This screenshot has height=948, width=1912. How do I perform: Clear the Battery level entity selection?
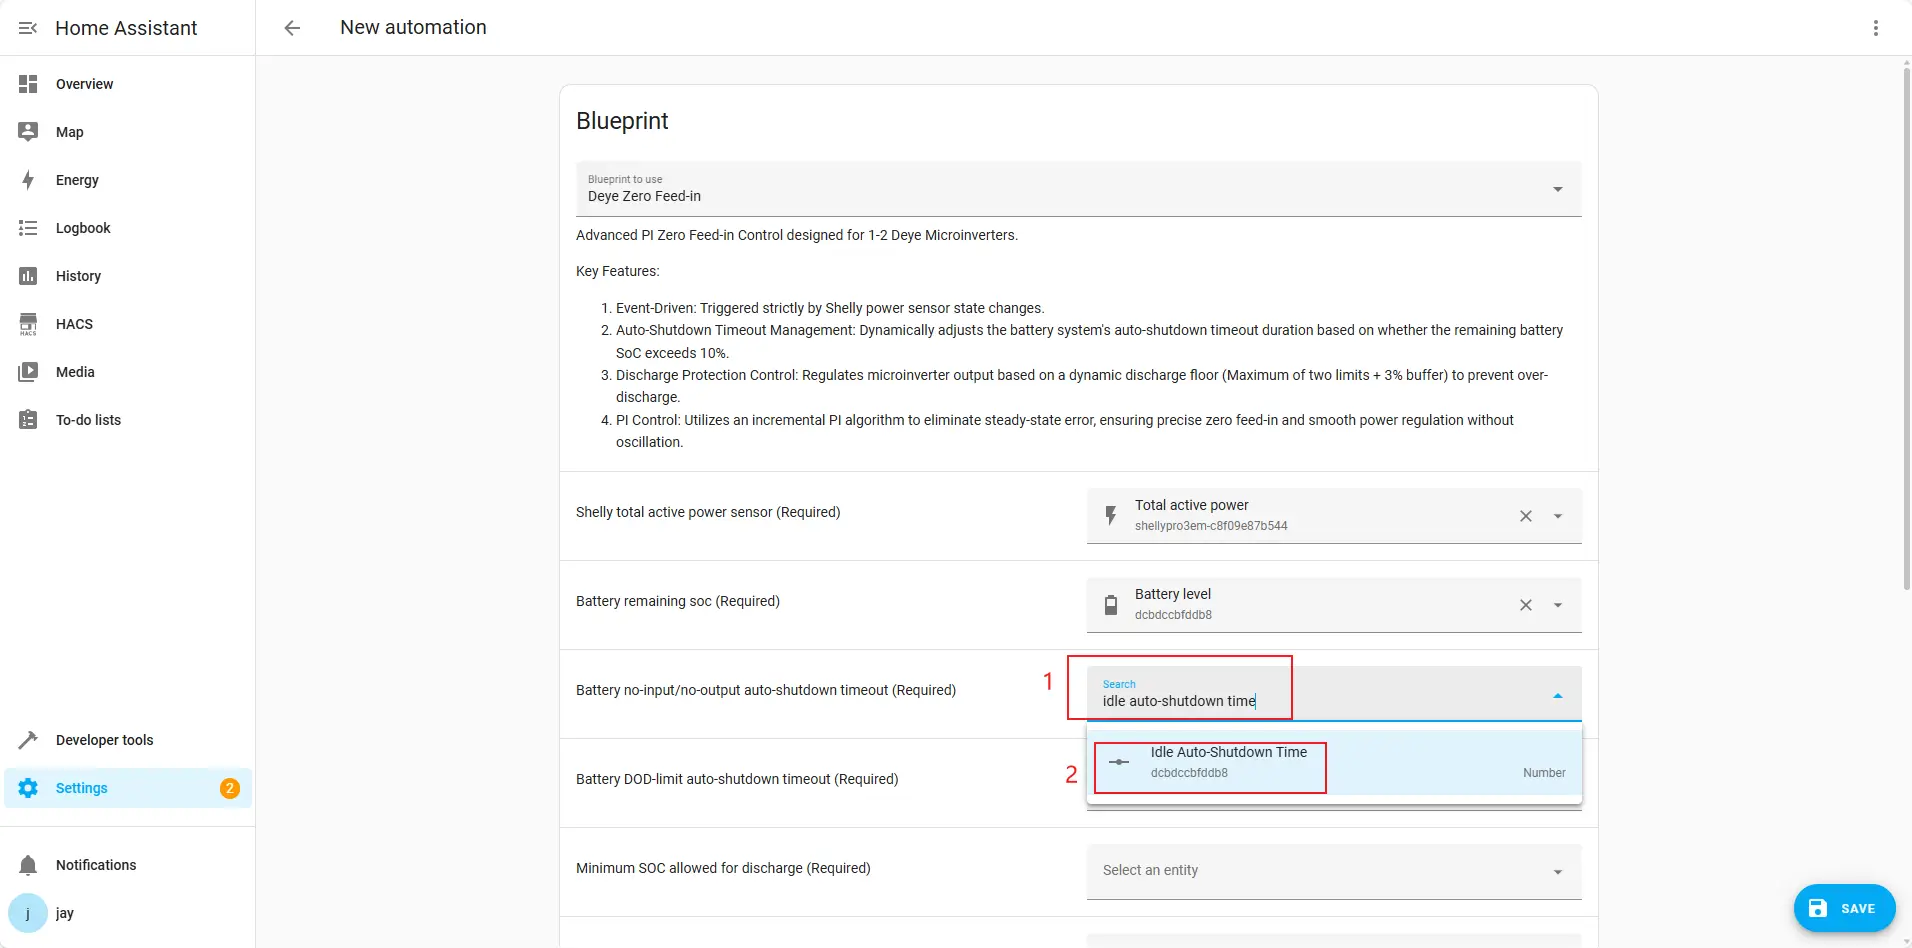click(1525, 605)
